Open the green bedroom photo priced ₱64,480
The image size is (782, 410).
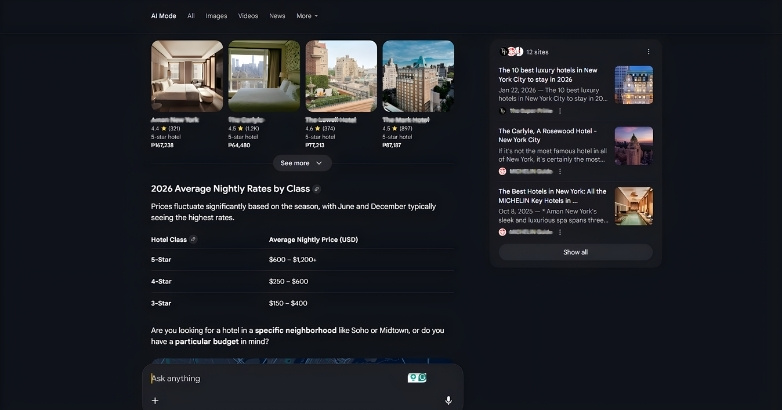[264, 76]
